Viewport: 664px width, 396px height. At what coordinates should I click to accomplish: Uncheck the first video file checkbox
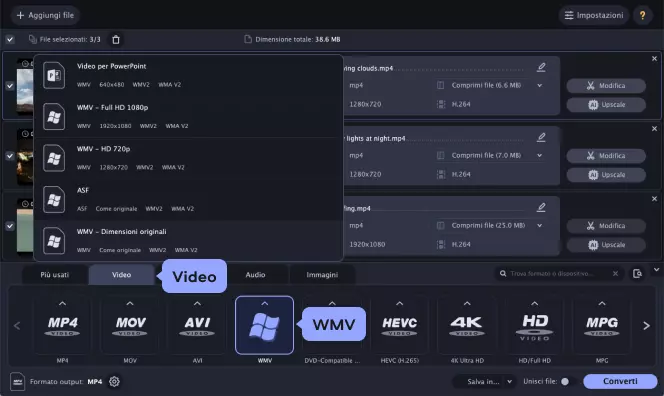[x=10, y=86]
